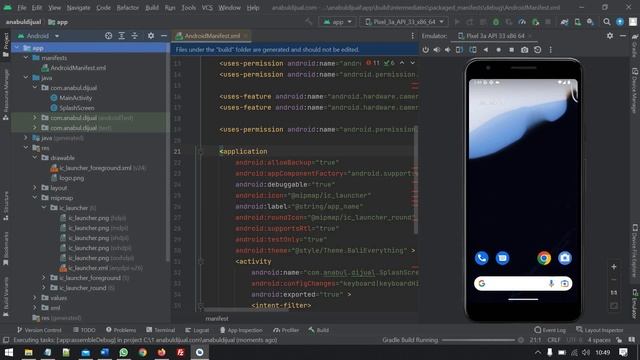The image size is (640, 360).
Task: Open the global Search Everywhere magnifier
Action: coord(607,22)
